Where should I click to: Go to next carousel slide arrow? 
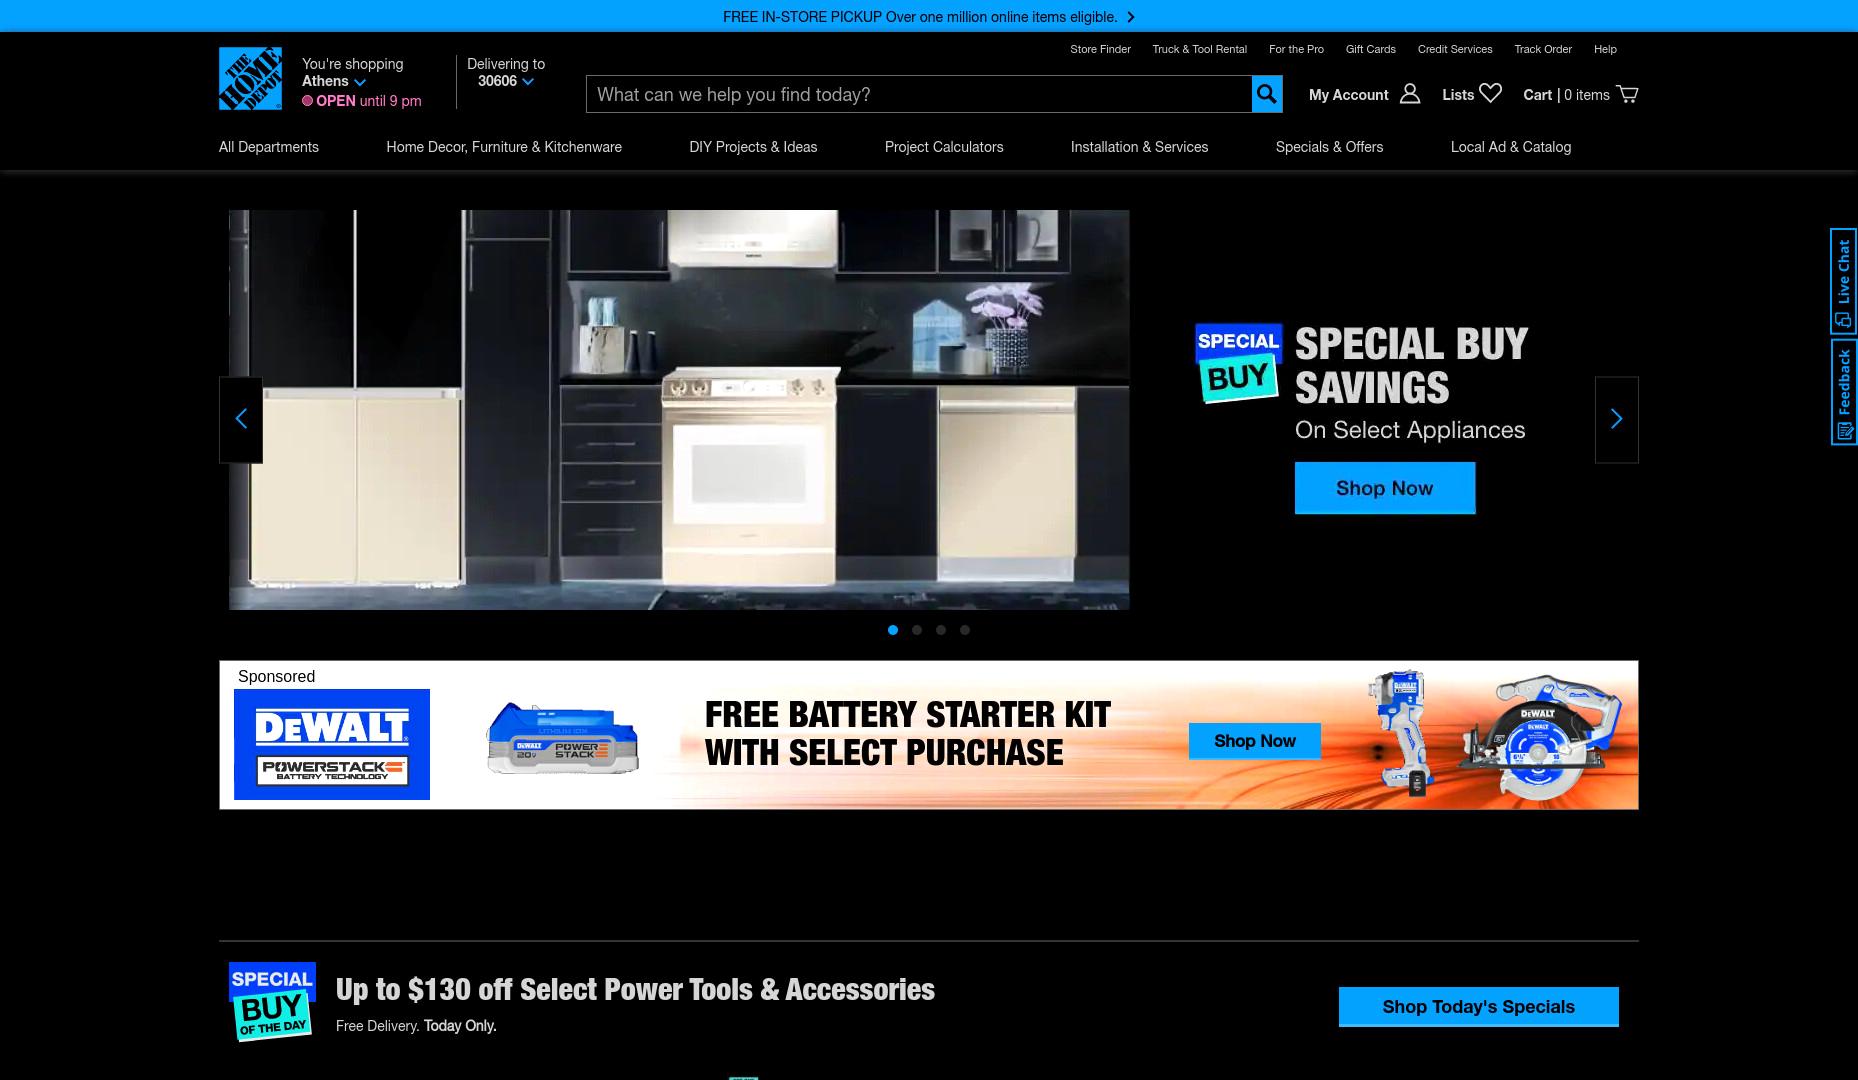(x=1616, y=420)
